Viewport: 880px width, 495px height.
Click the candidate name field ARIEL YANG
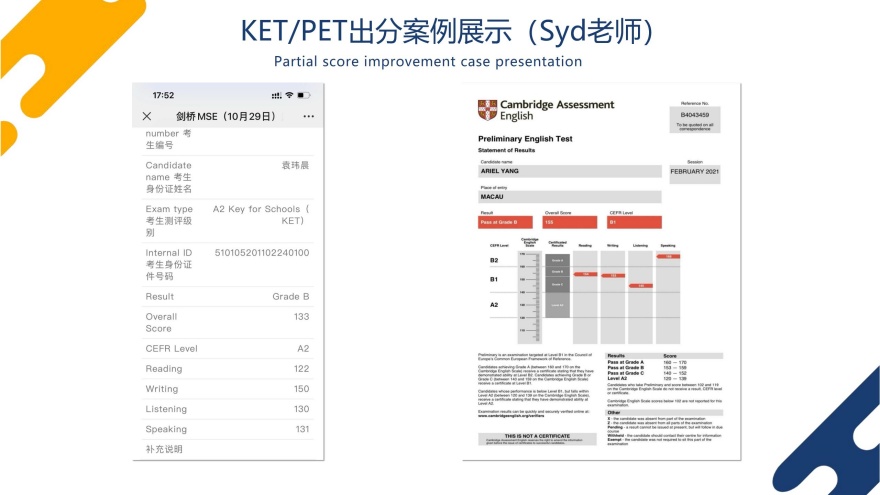[x=570, y=171]
